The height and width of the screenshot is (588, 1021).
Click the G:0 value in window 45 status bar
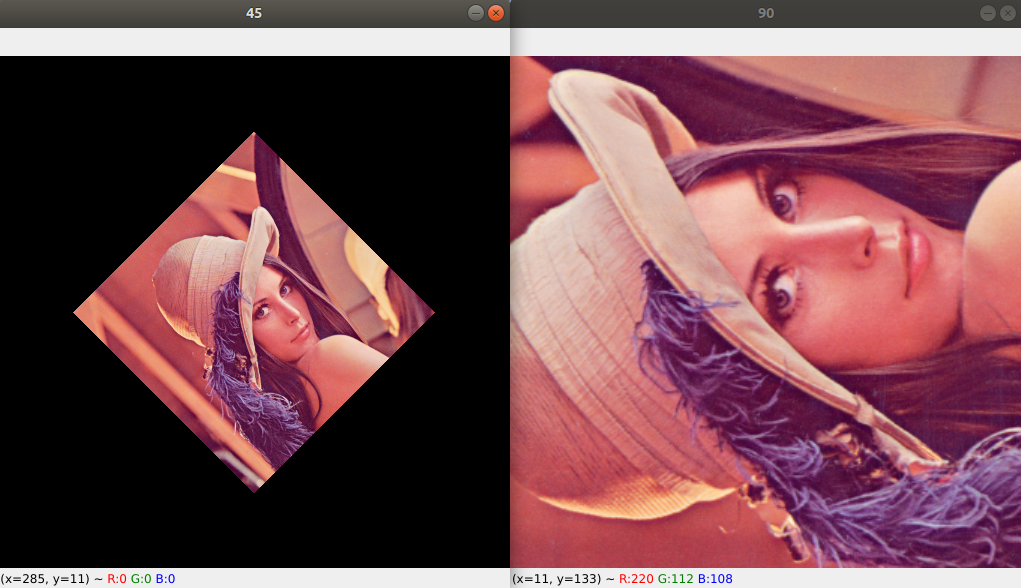click(141, 578)
